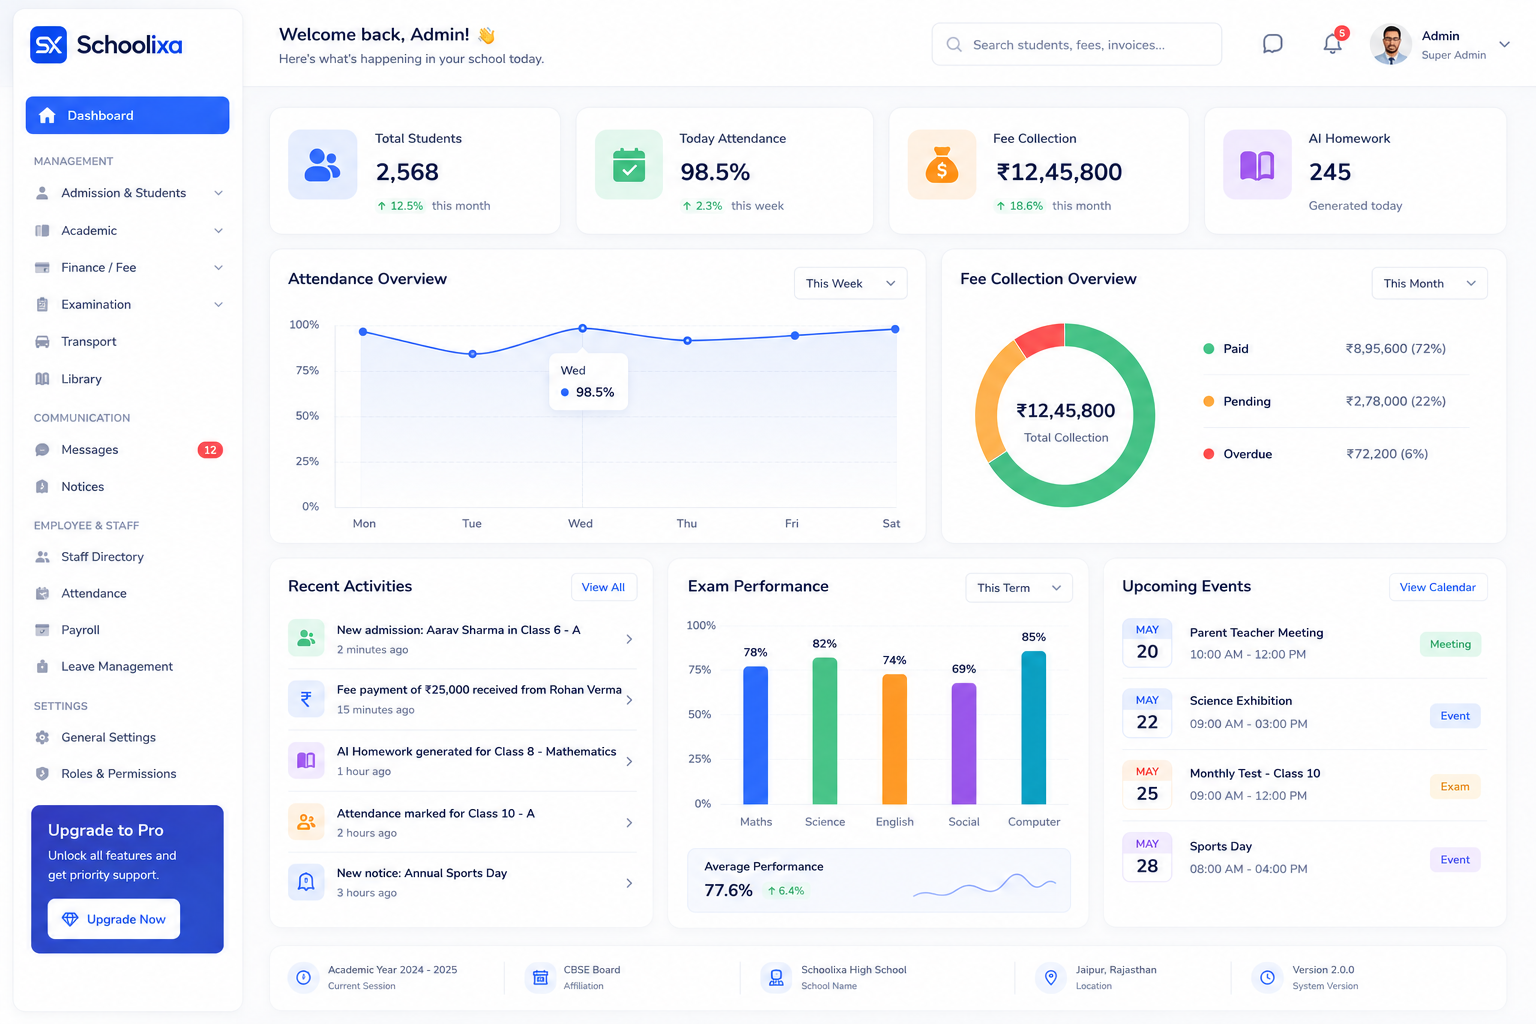Click the Total Students people icon
This screenshot has width=1536, height=1024.
coord(322,164)
